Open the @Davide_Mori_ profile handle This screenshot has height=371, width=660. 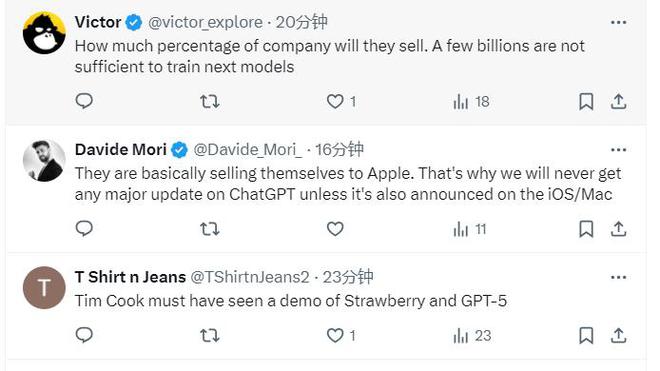(248, 150)
